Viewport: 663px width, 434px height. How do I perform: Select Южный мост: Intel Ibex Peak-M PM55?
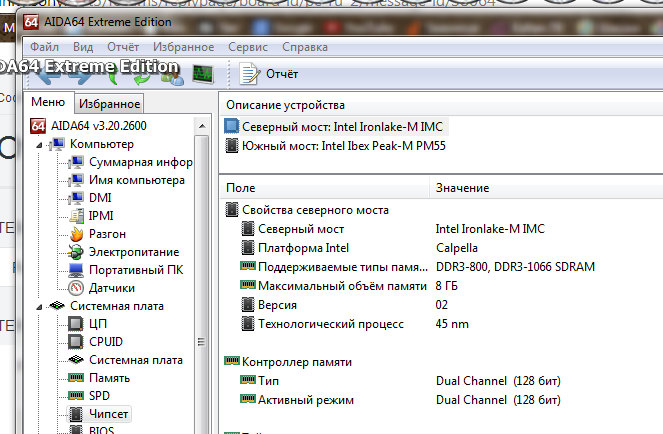343,145
